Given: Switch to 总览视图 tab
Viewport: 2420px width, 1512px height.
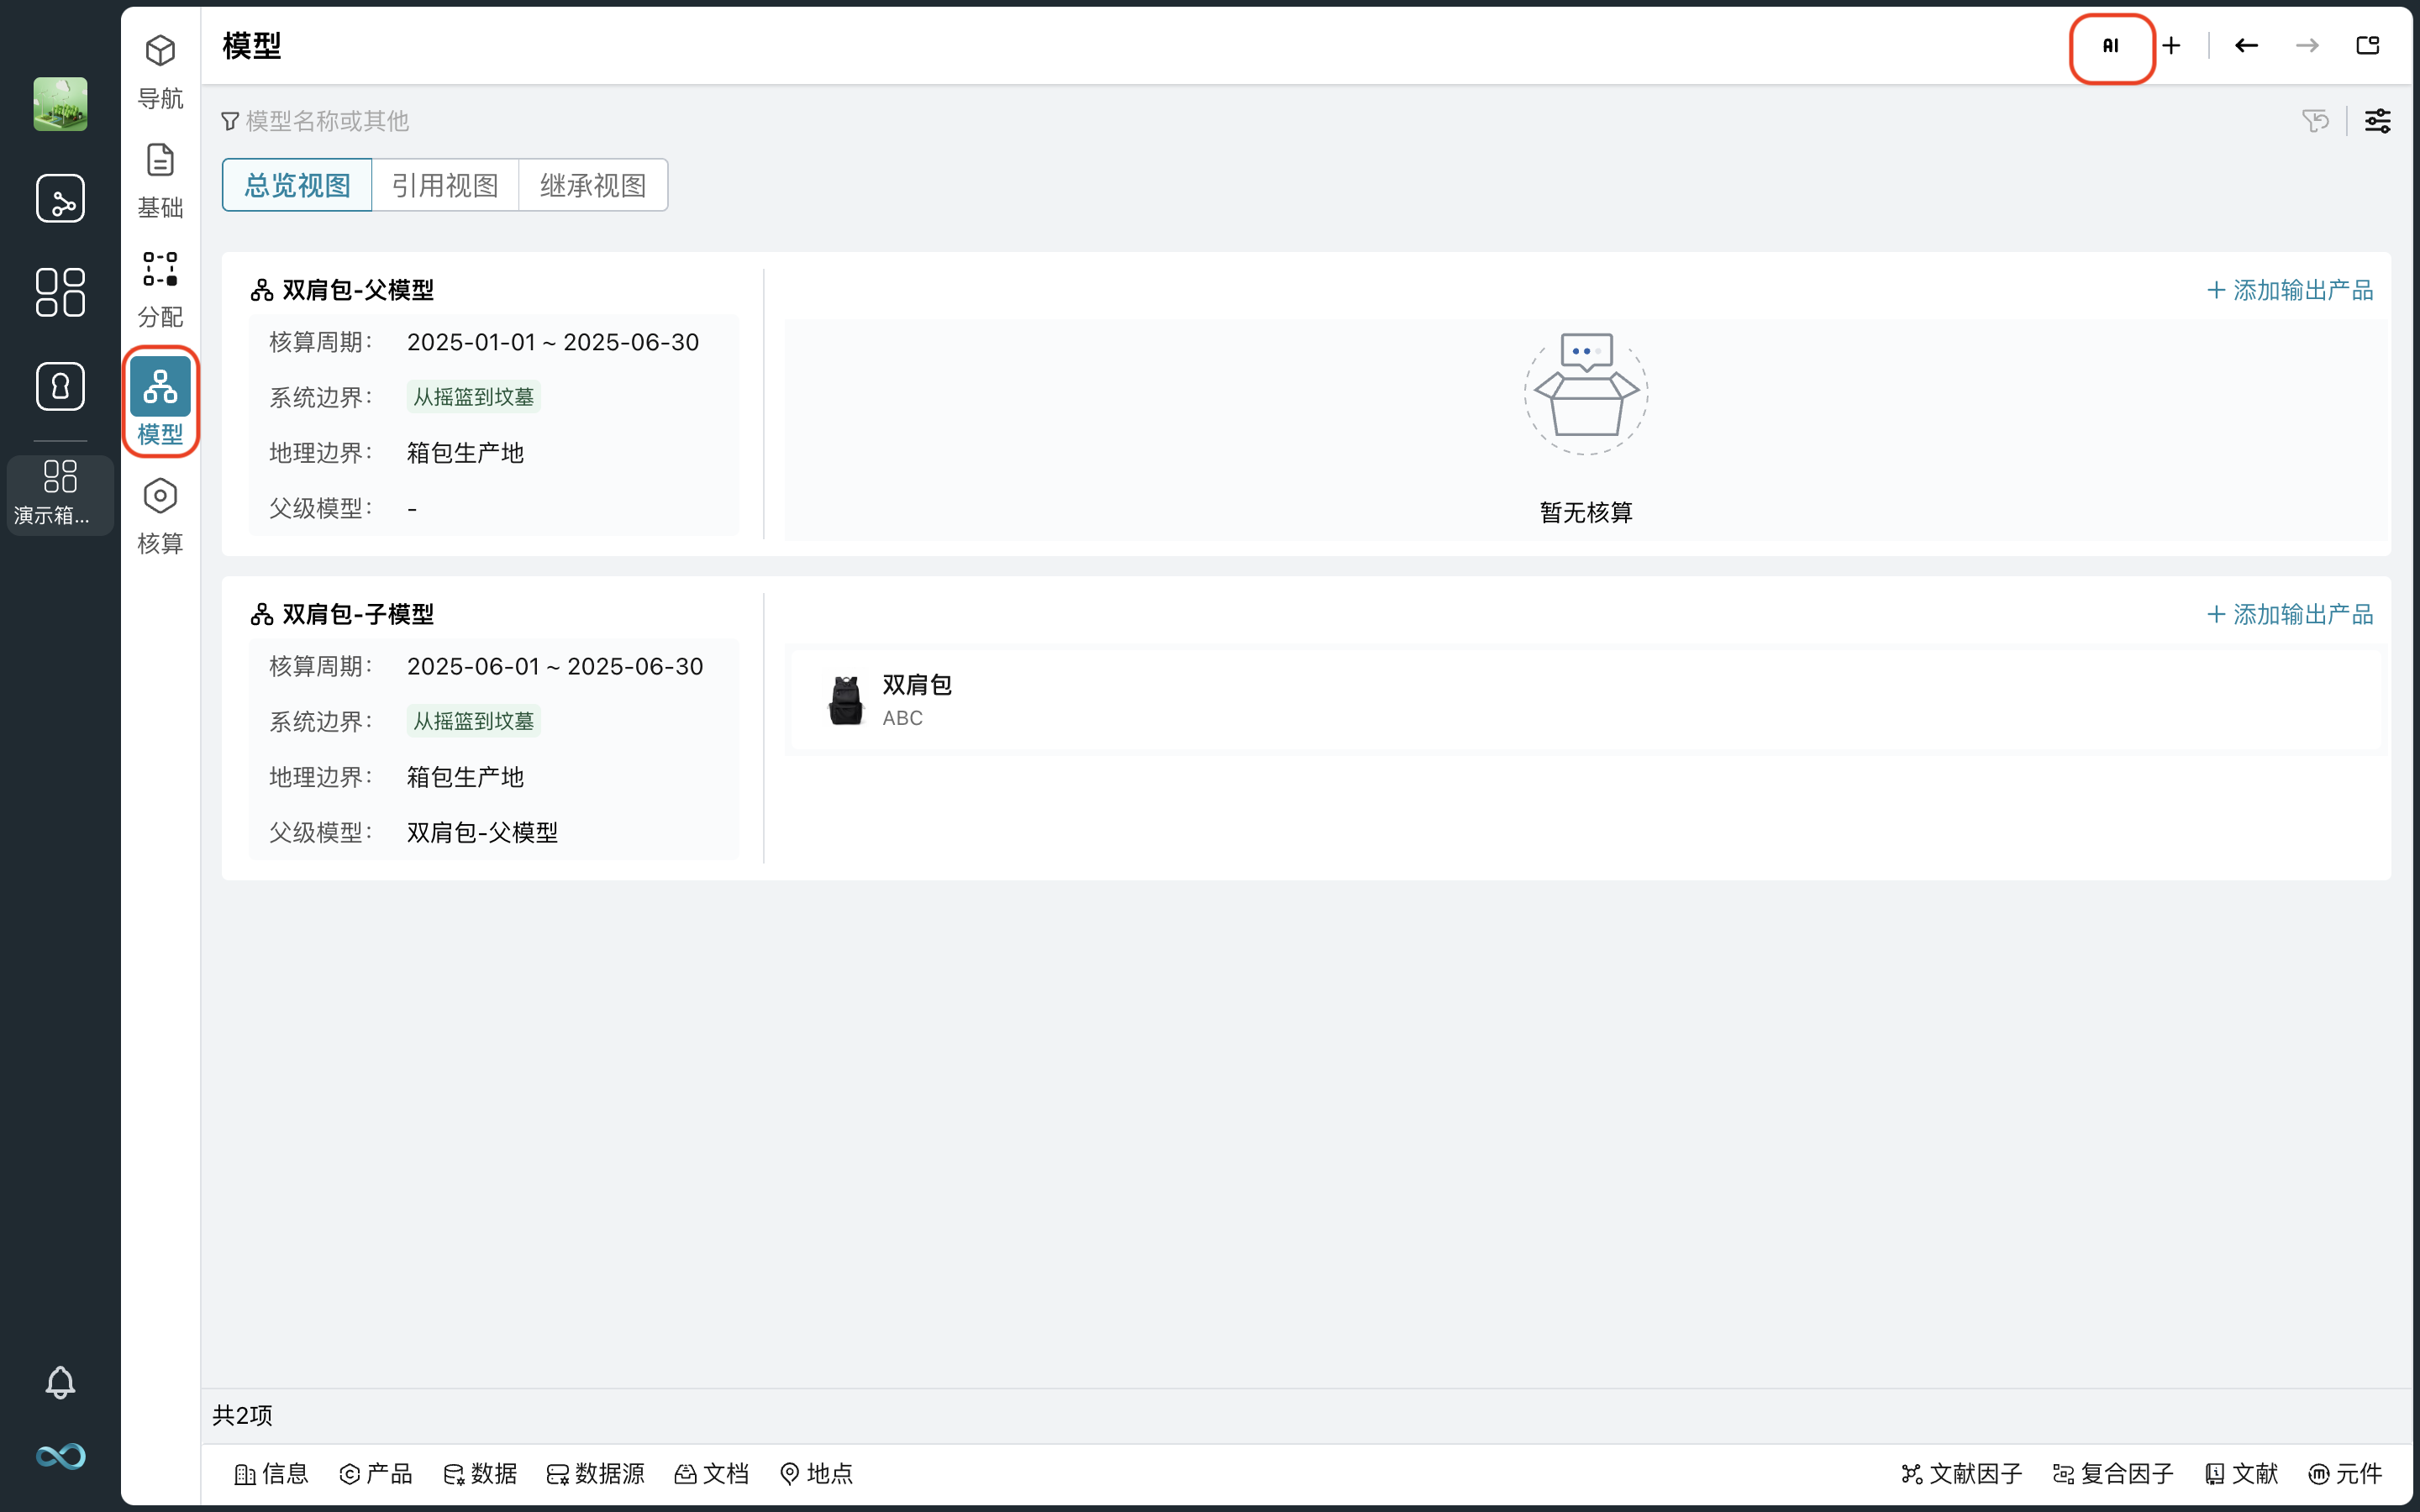Looking at the screenshot, I should 297,185.
